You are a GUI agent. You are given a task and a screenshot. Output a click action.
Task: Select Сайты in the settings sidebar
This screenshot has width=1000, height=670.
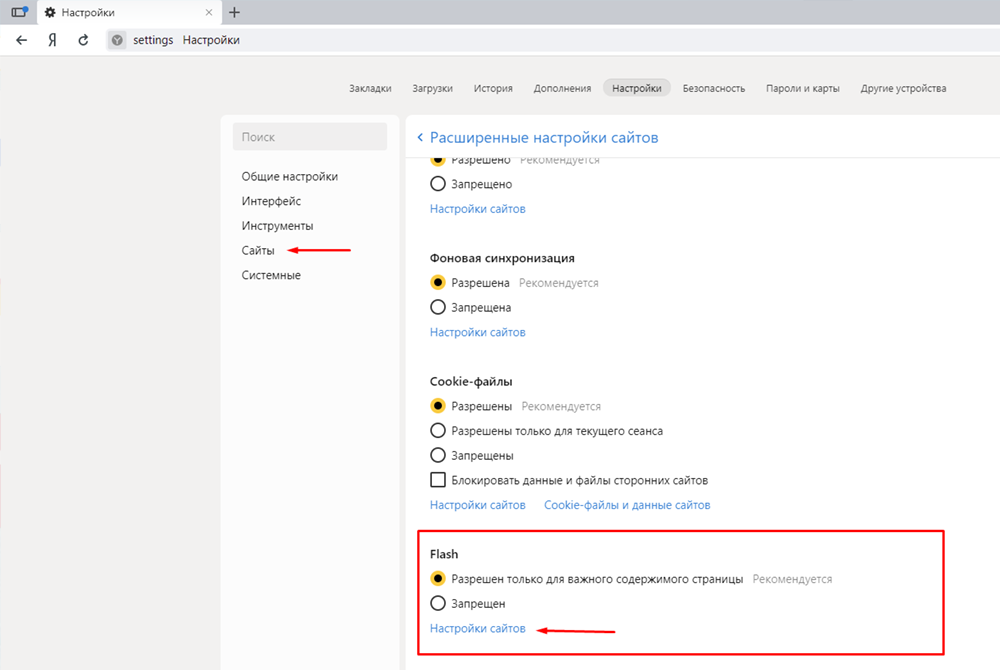(x=258, y=250)
